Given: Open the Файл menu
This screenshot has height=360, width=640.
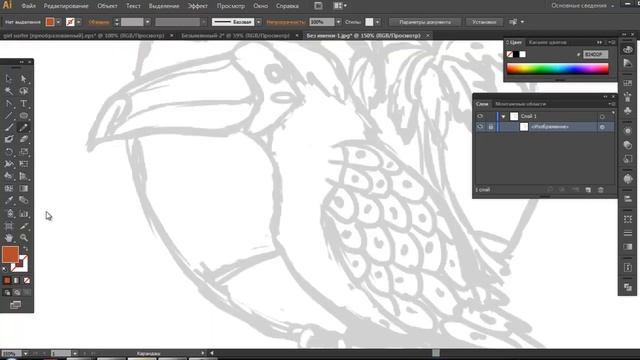Looking at the screenshot, I should tap(28, 6).
